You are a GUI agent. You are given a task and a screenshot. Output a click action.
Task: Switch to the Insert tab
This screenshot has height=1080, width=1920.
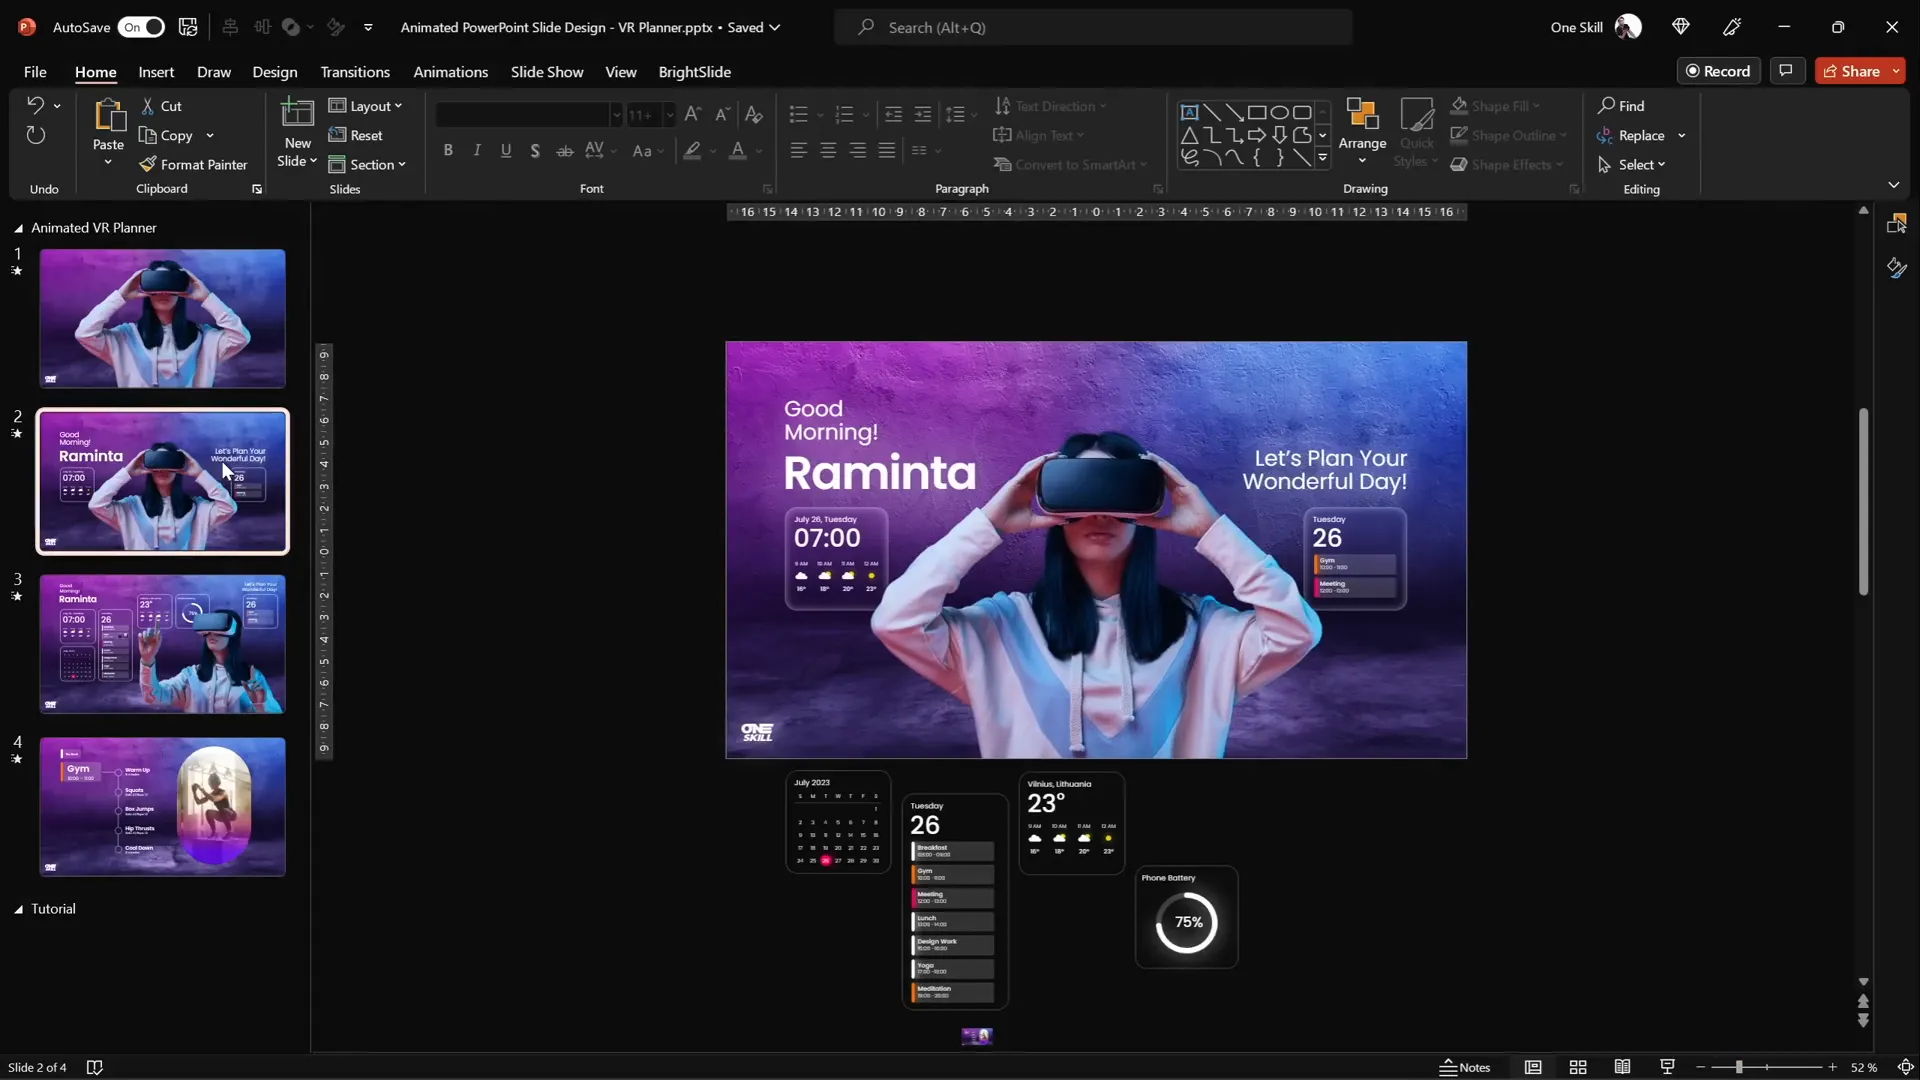click(x=156, y=72)
